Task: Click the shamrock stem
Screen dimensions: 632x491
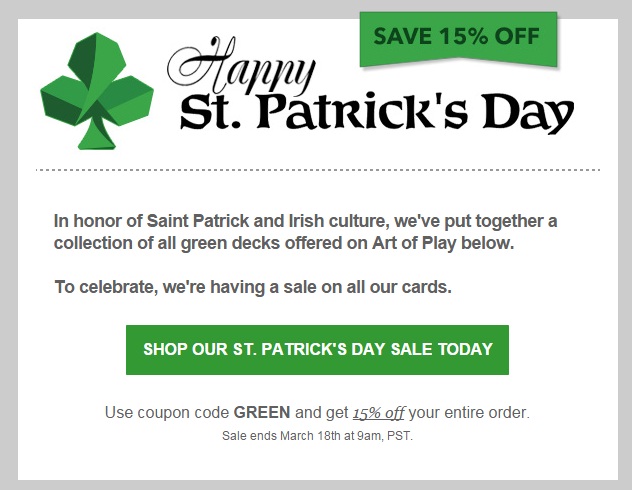Action: coord(97,131)
